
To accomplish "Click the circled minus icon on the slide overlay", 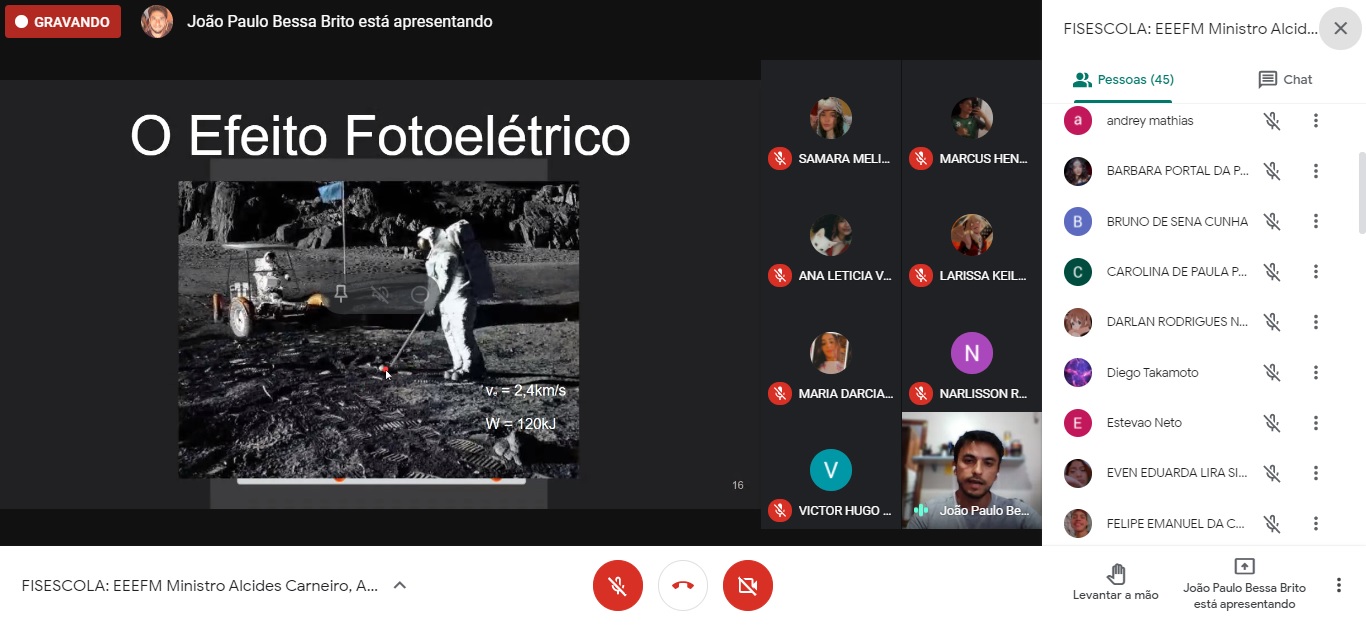I will 420,294.
